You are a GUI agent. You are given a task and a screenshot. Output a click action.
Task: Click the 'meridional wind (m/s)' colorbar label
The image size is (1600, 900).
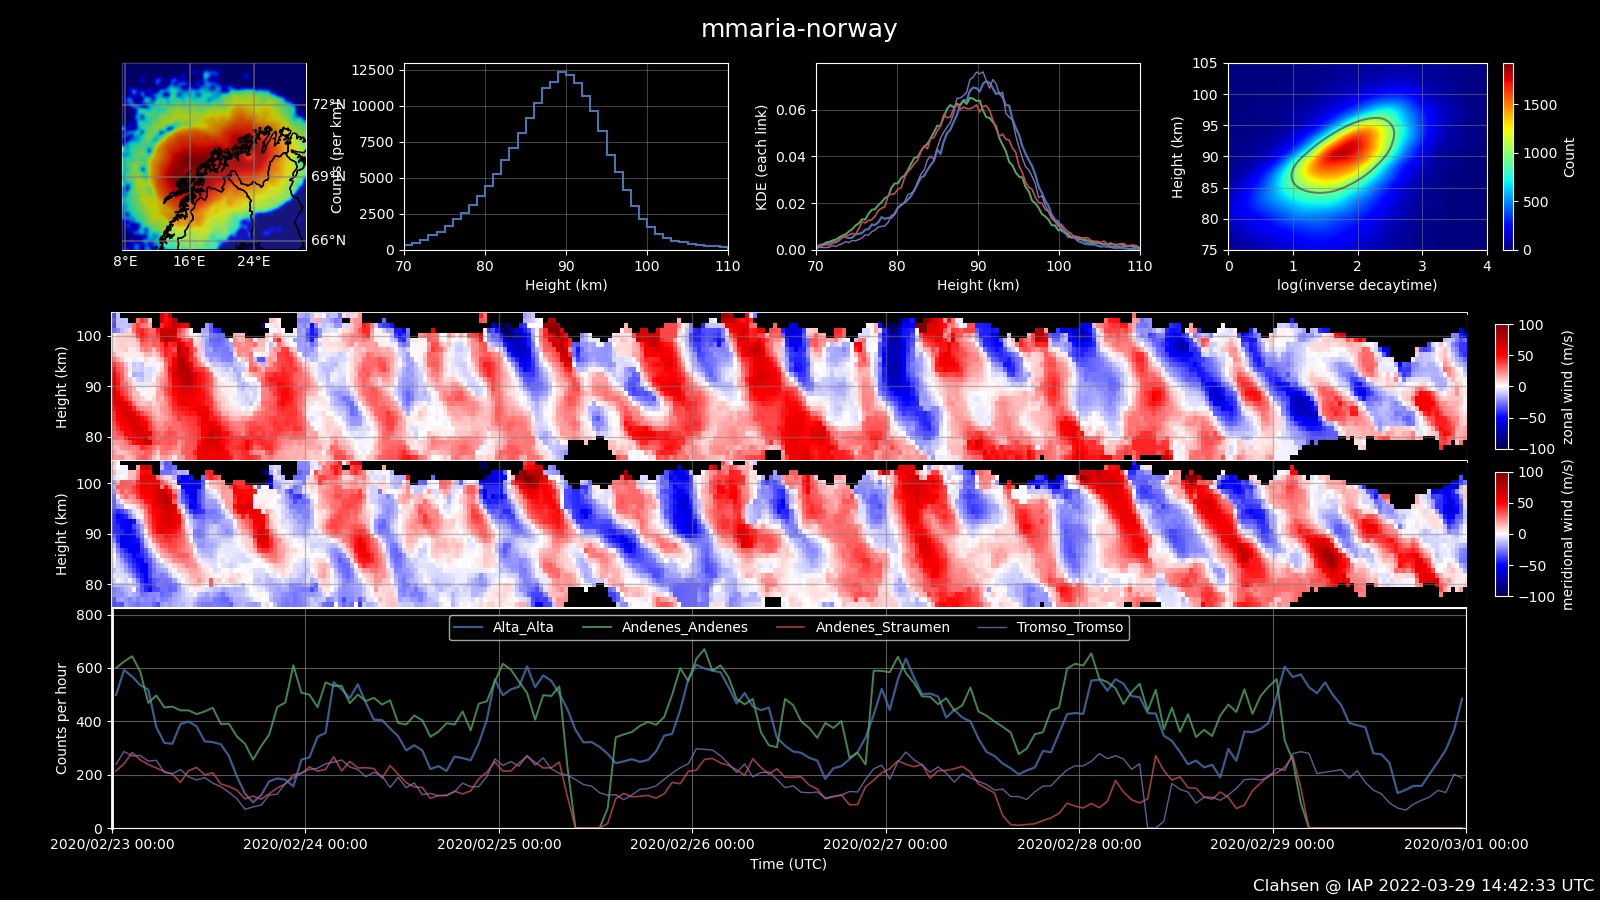point(1567,534)
